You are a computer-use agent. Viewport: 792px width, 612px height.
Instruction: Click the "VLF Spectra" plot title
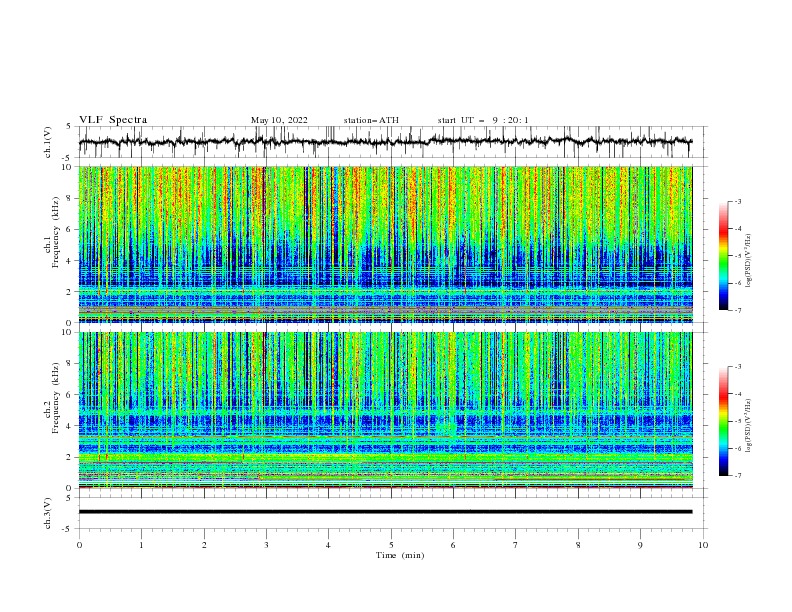(x=113, y=120)
